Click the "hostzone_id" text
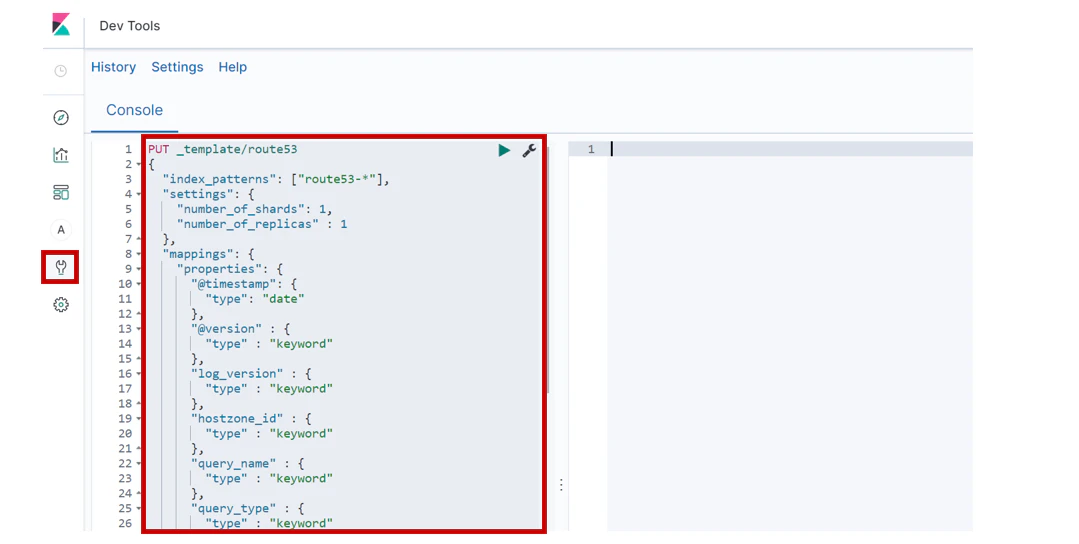Image resolution: width=1079 pixels, height=544 pixels. (x=237, y=419)
